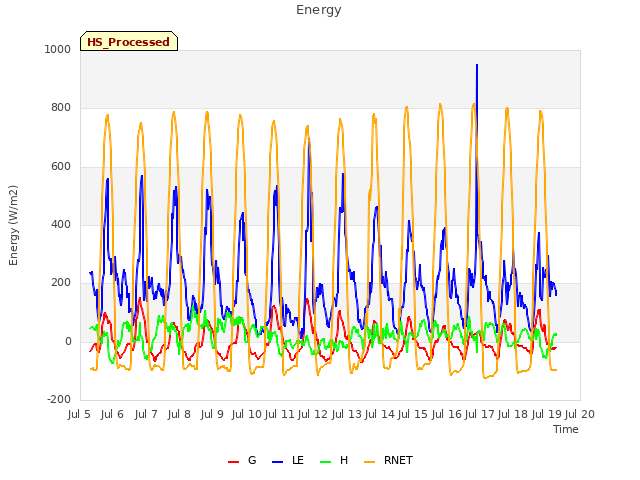Click the 600 y-axis label

click(61, 167)
